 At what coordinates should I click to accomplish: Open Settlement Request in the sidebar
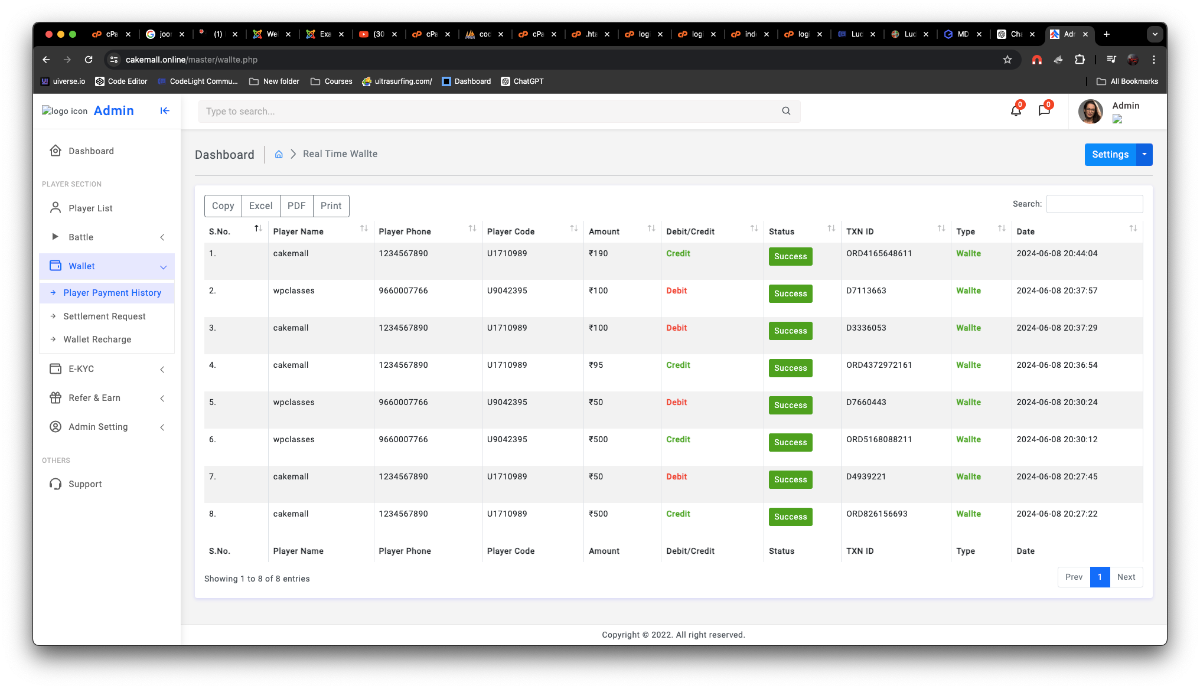click(104, 316)
